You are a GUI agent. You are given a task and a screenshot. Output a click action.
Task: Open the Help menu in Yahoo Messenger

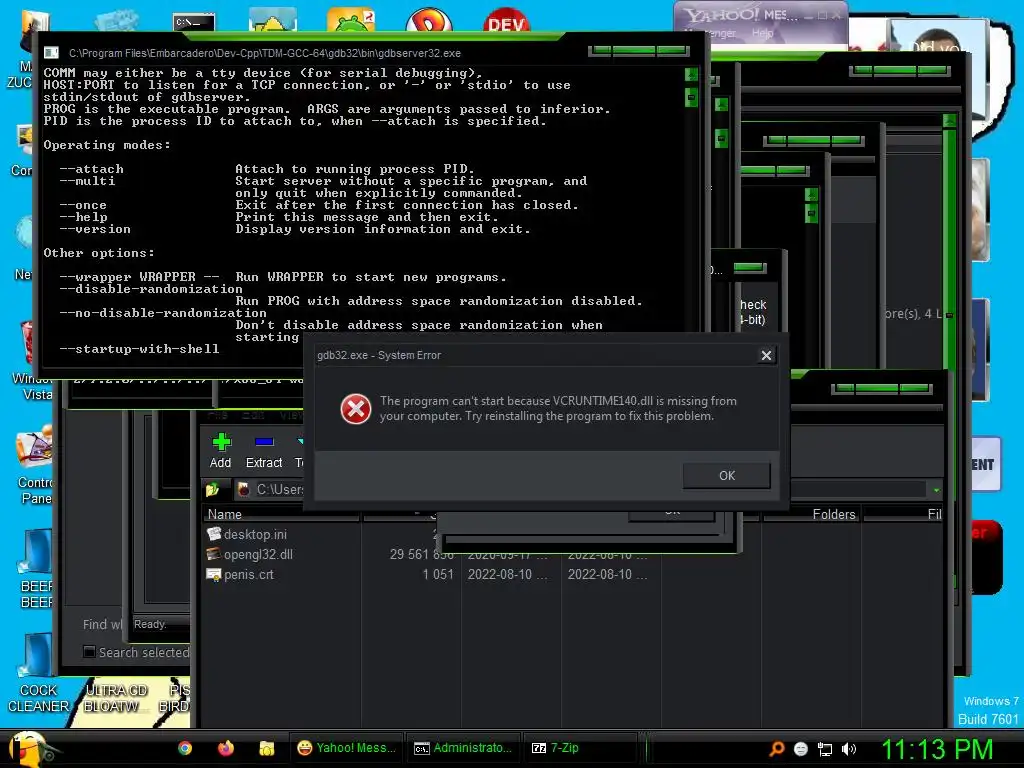762,33
